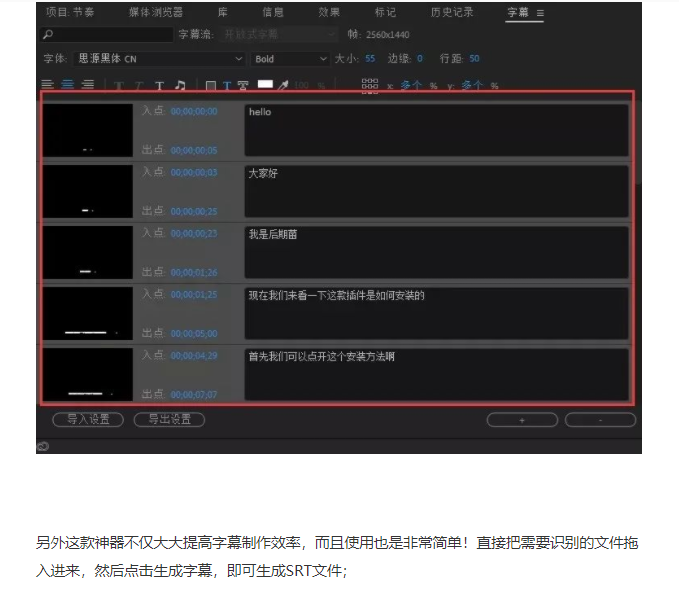Edit 首先我们可以点开这个安装方法 caption box
Image resolution: width=679 pixels, height=602 pixels.
436,375
